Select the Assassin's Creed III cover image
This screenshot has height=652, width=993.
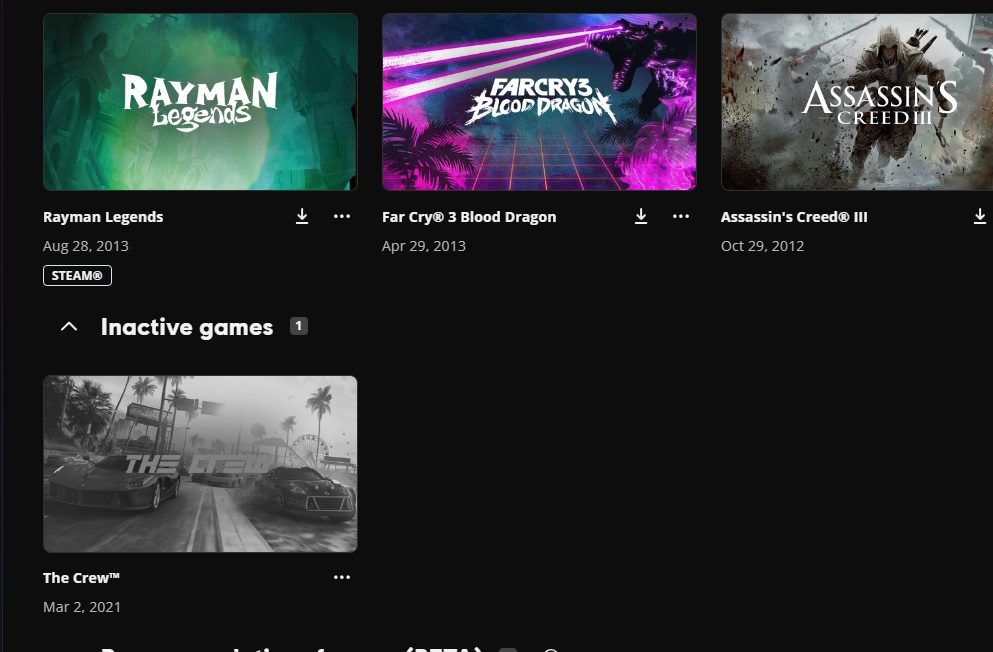(857, 102)
